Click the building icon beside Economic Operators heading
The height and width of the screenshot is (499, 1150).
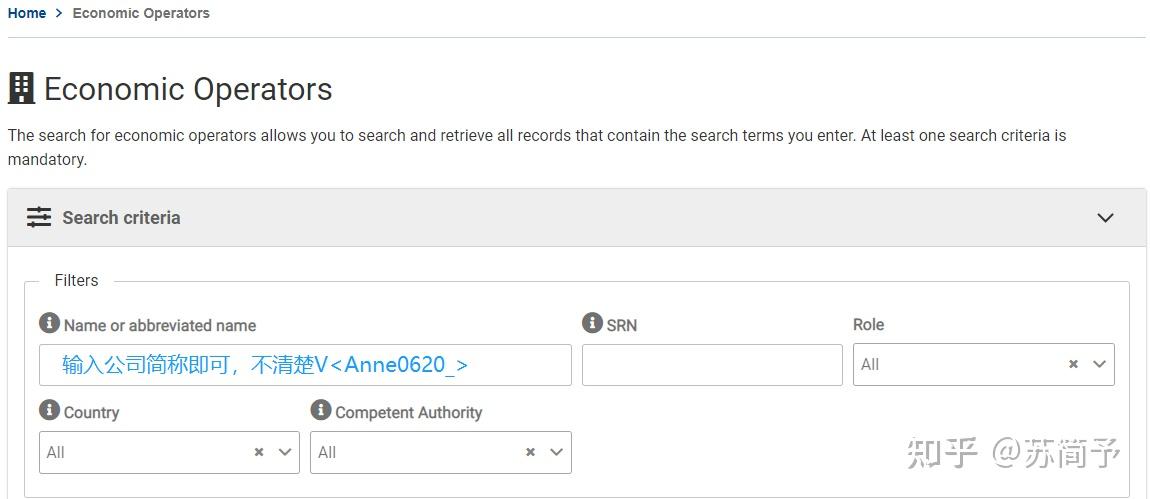tap(21, 89)
